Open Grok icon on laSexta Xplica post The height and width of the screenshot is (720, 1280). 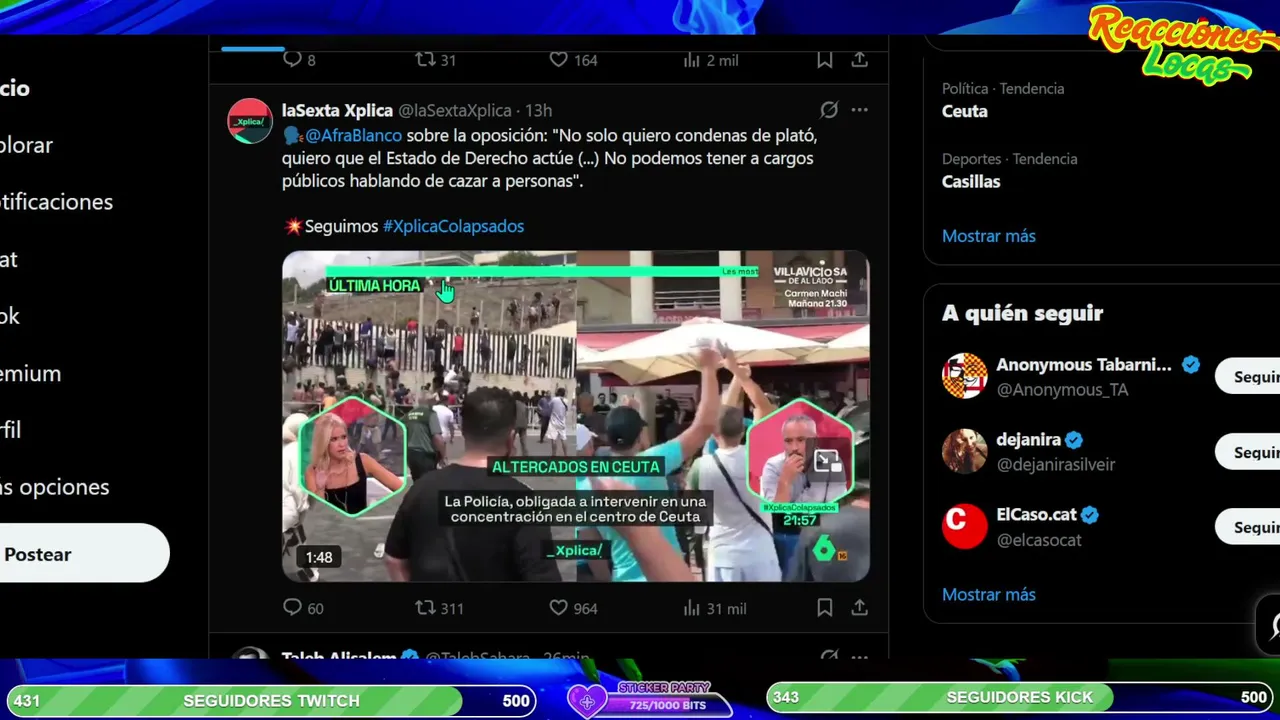click(829, 110)
